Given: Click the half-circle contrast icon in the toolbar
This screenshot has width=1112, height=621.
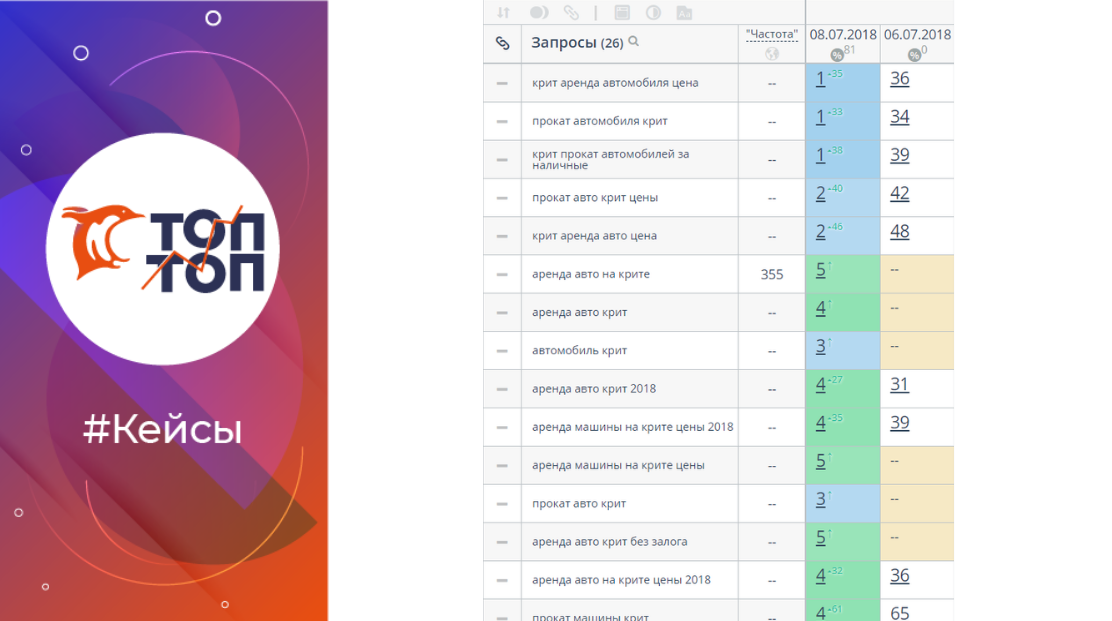Looking at the screenshot, I should click(x=653, y=13).
